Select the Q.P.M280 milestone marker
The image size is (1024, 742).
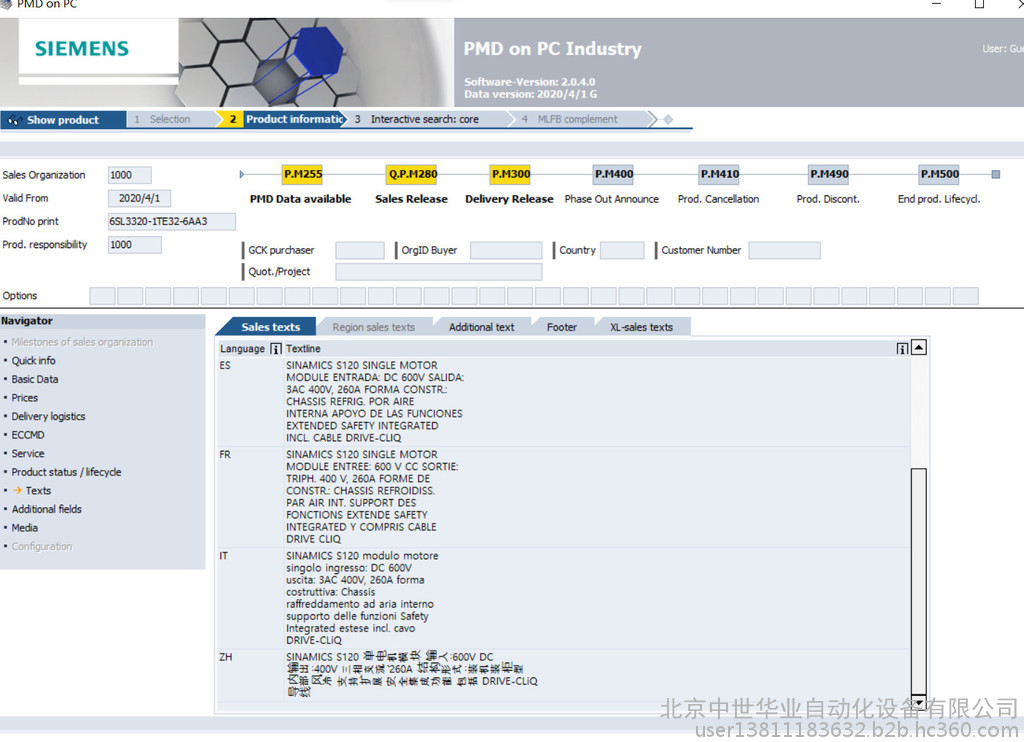tap(413, 174)
